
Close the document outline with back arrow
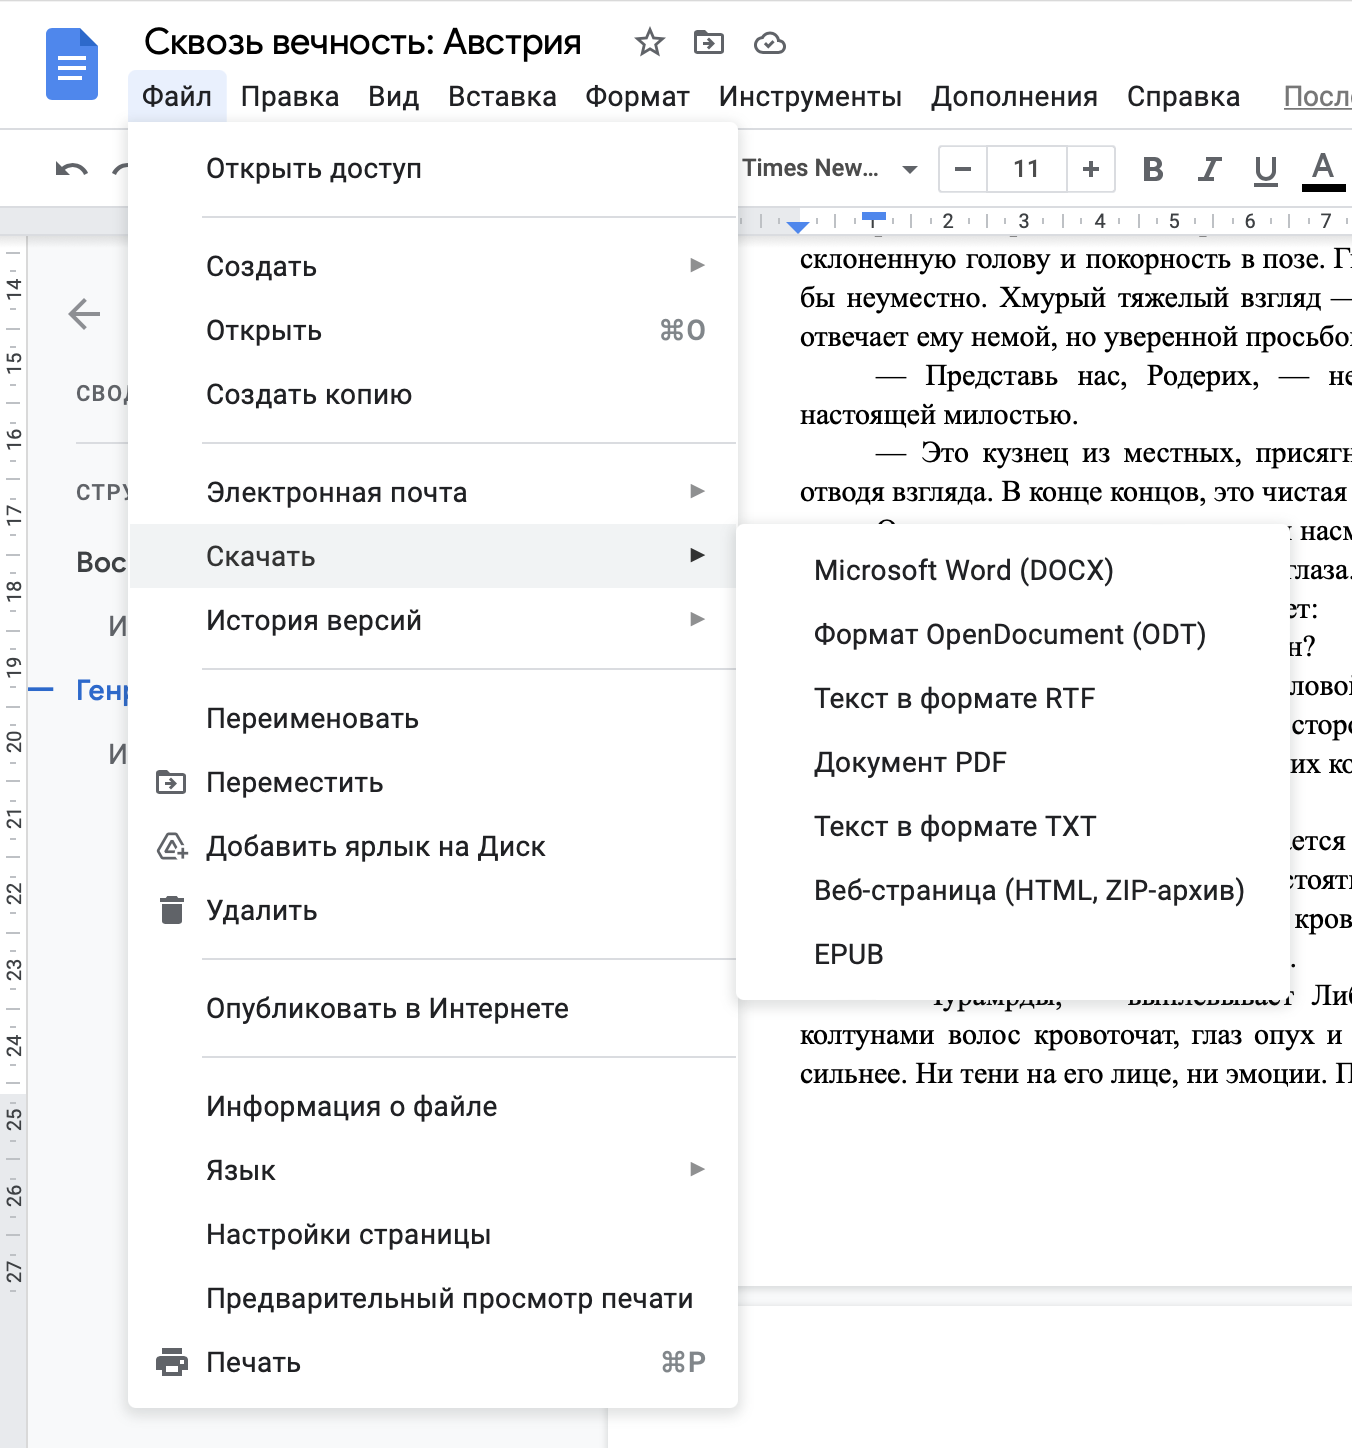(84, 314)
